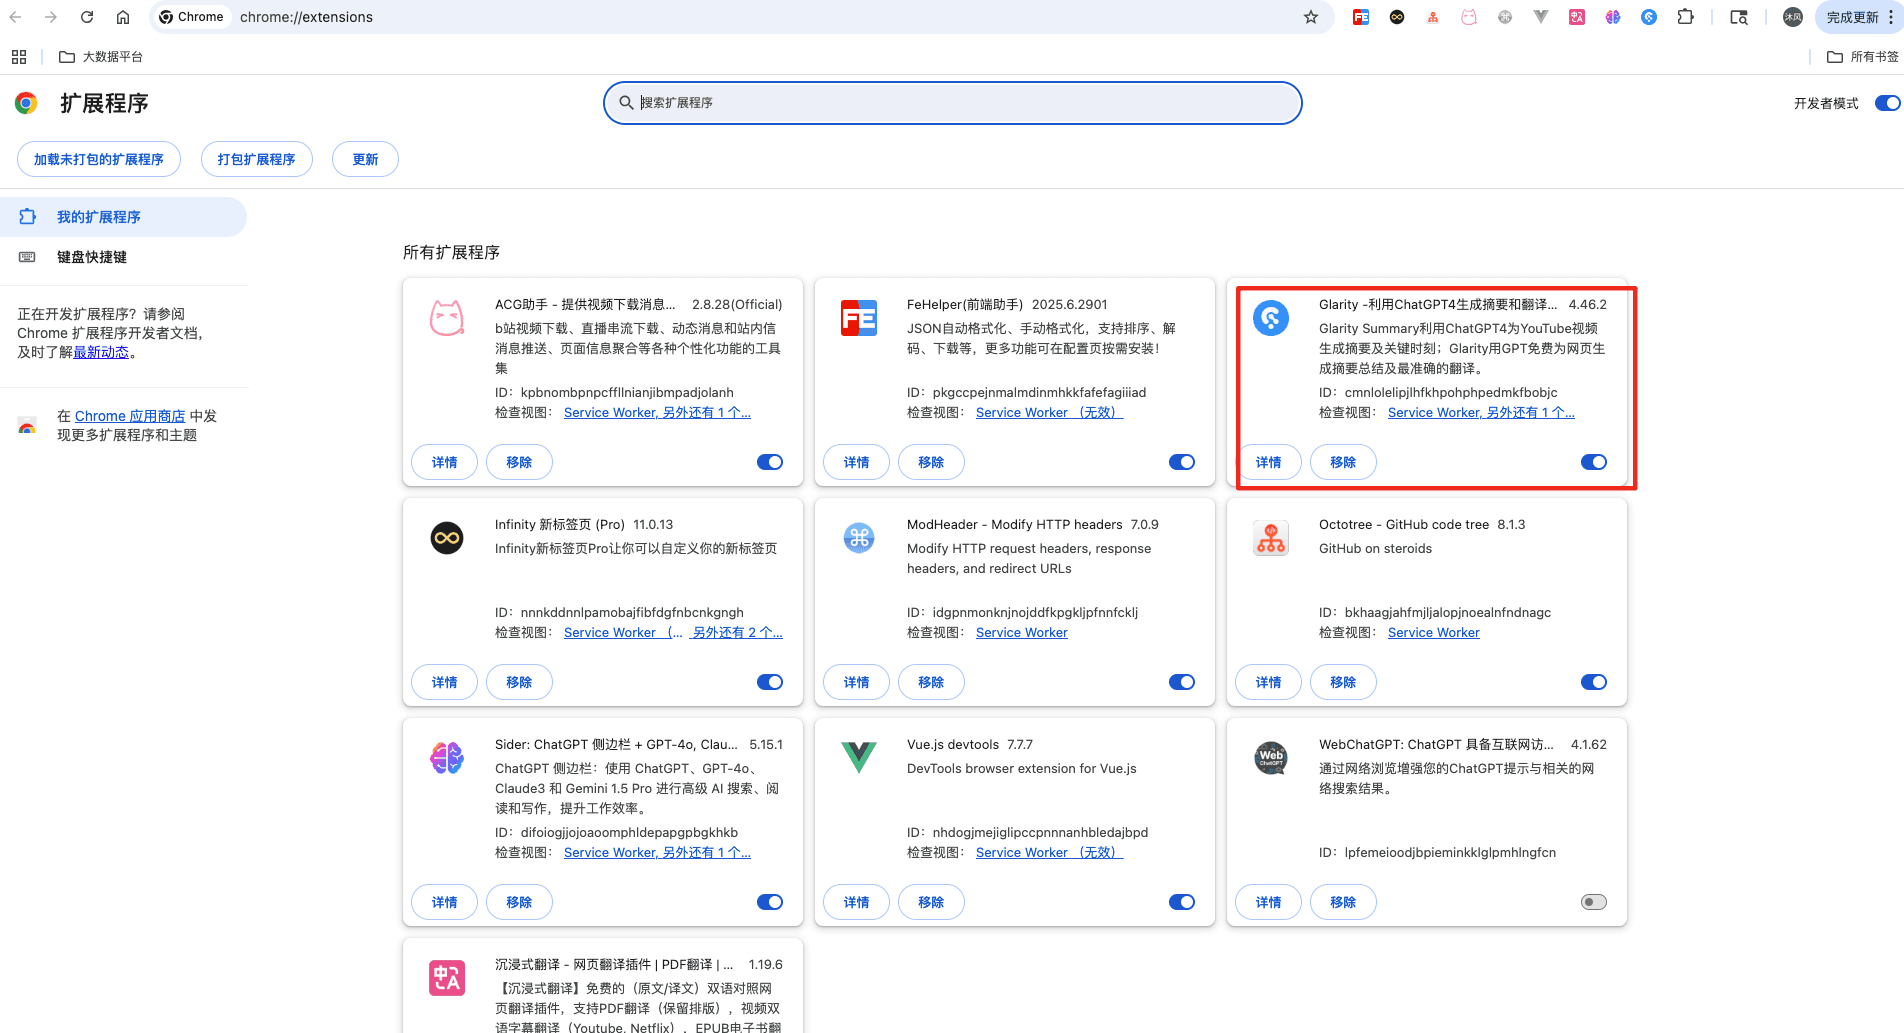Turn off the Octotree extension
This screenshot has width=1904, height=1033.
(1594, 682)
